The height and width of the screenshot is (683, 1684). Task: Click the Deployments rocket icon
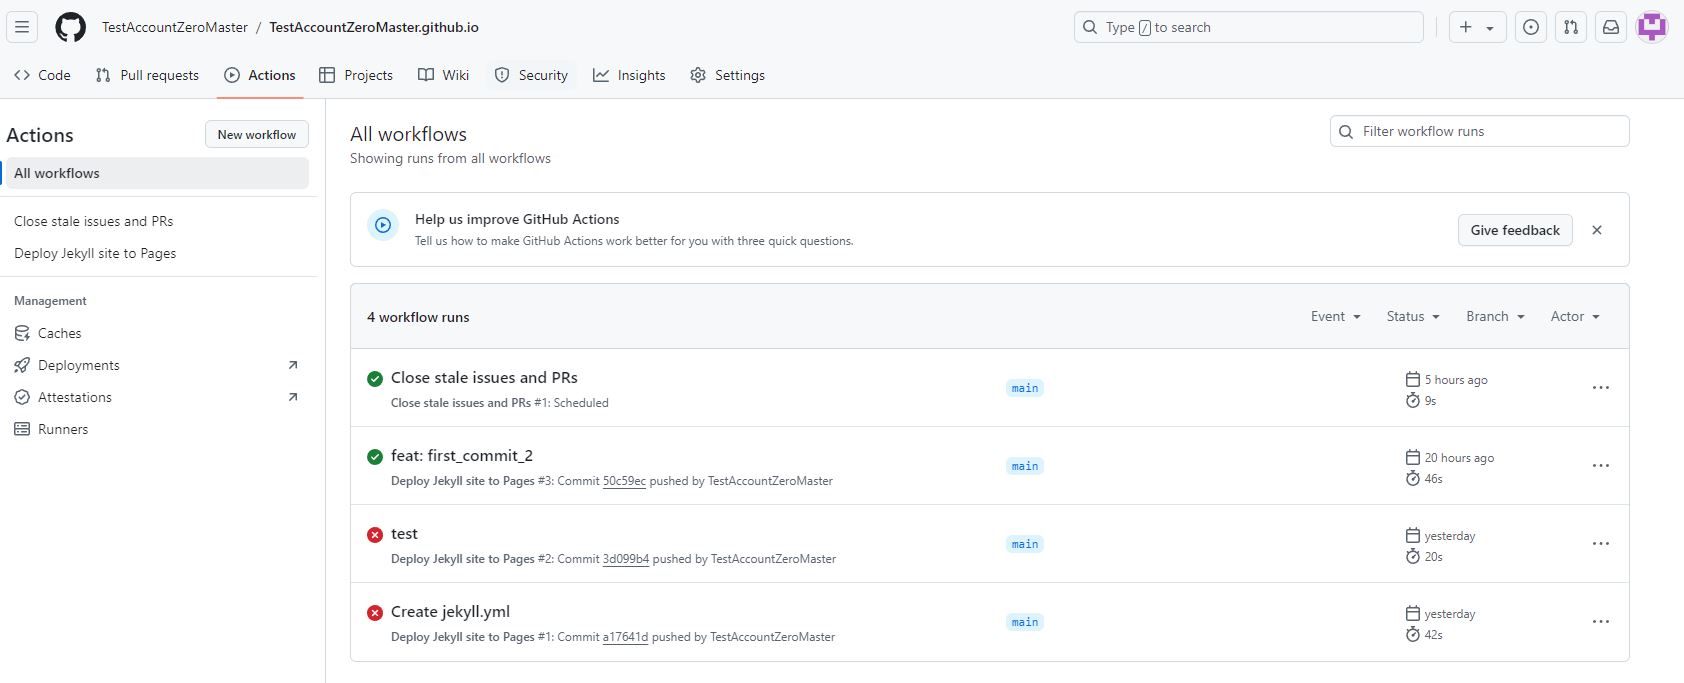[22, 365]
